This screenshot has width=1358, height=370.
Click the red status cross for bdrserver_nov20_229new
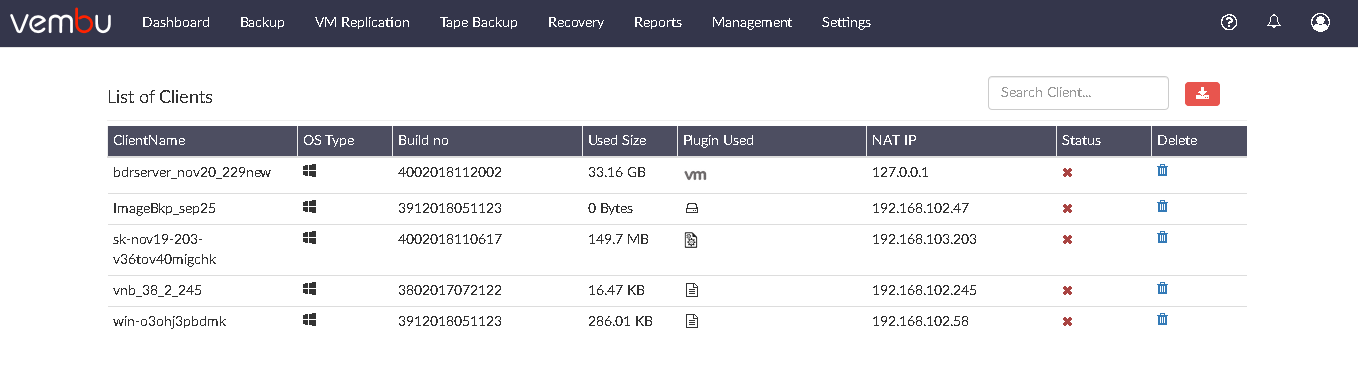(1067, 173)
